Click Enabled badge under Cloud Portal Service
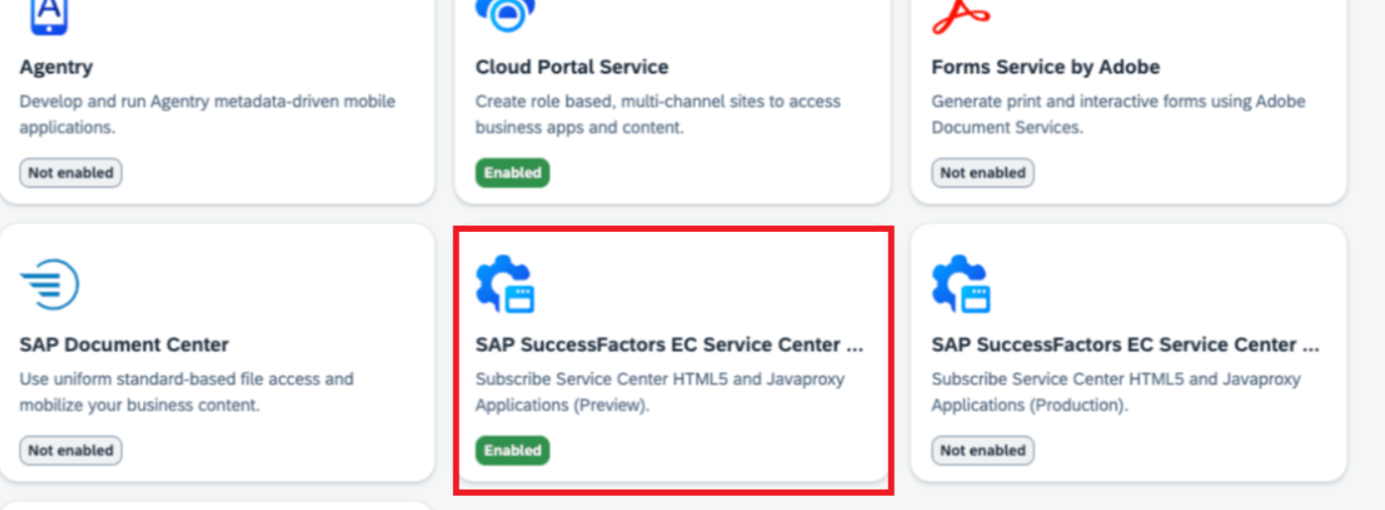 (x=513, y=173)
